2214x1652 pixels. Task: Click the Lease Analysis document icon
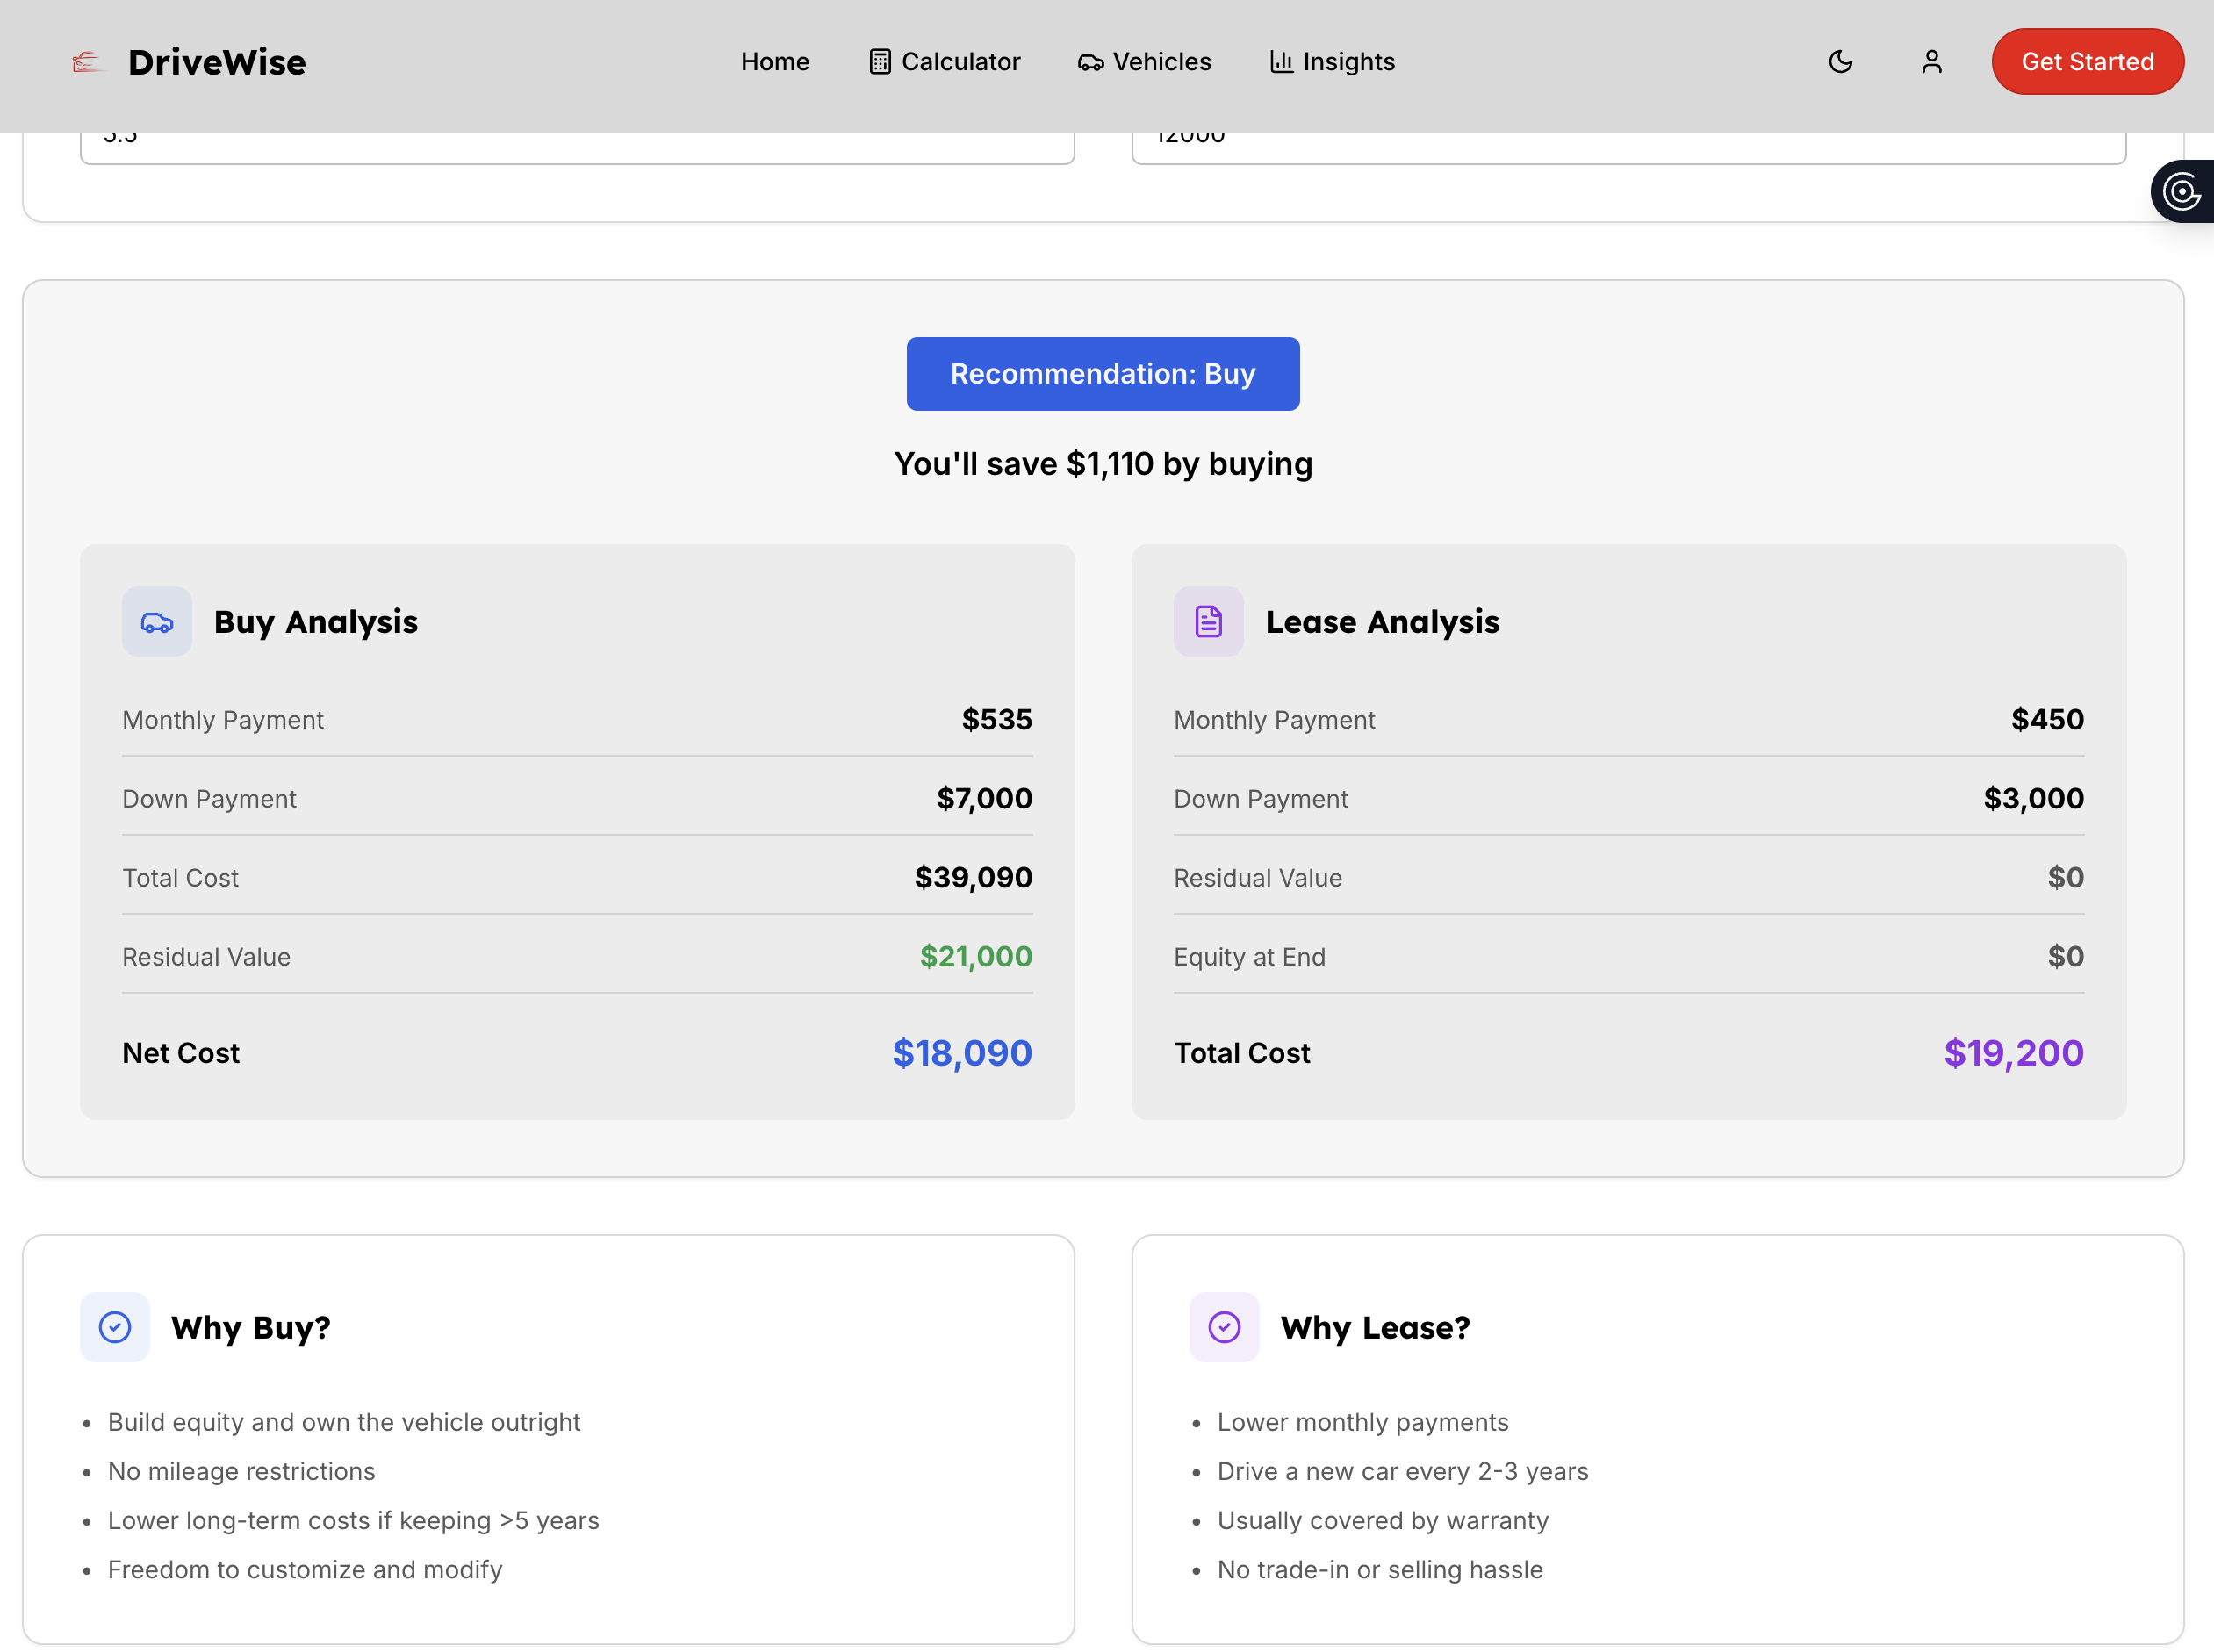tap(1208, 622)
